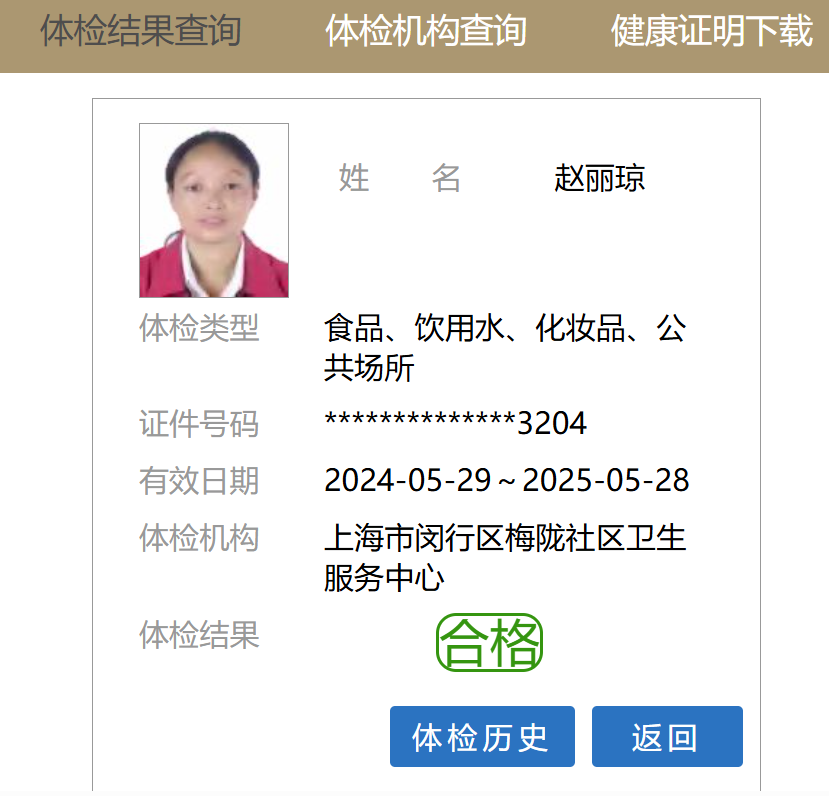
Task: Click the 姓名 field label
Action: (400, 178)
